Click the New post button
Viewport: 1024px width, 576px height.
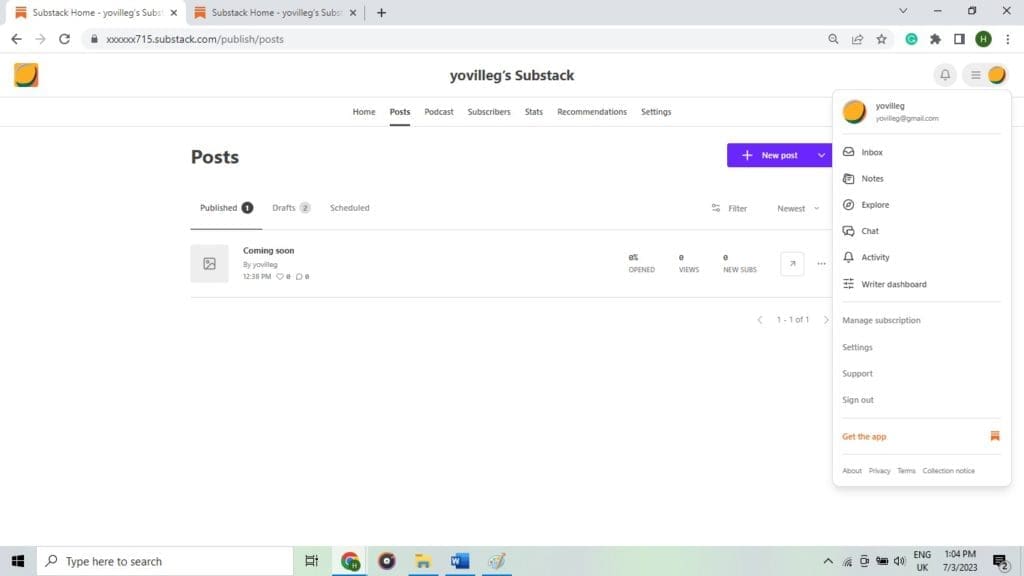coord(769,155)
